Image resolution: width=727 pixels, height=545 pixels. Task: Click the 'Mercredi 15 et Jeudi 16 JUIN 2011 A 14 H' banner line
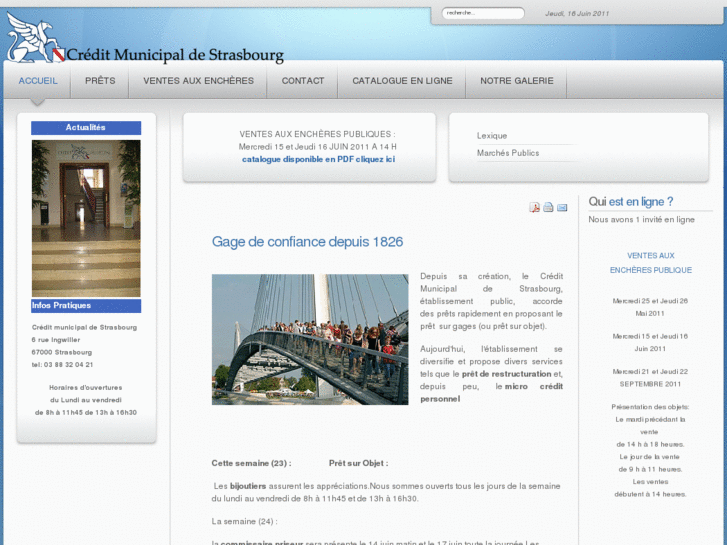[318, 147]
